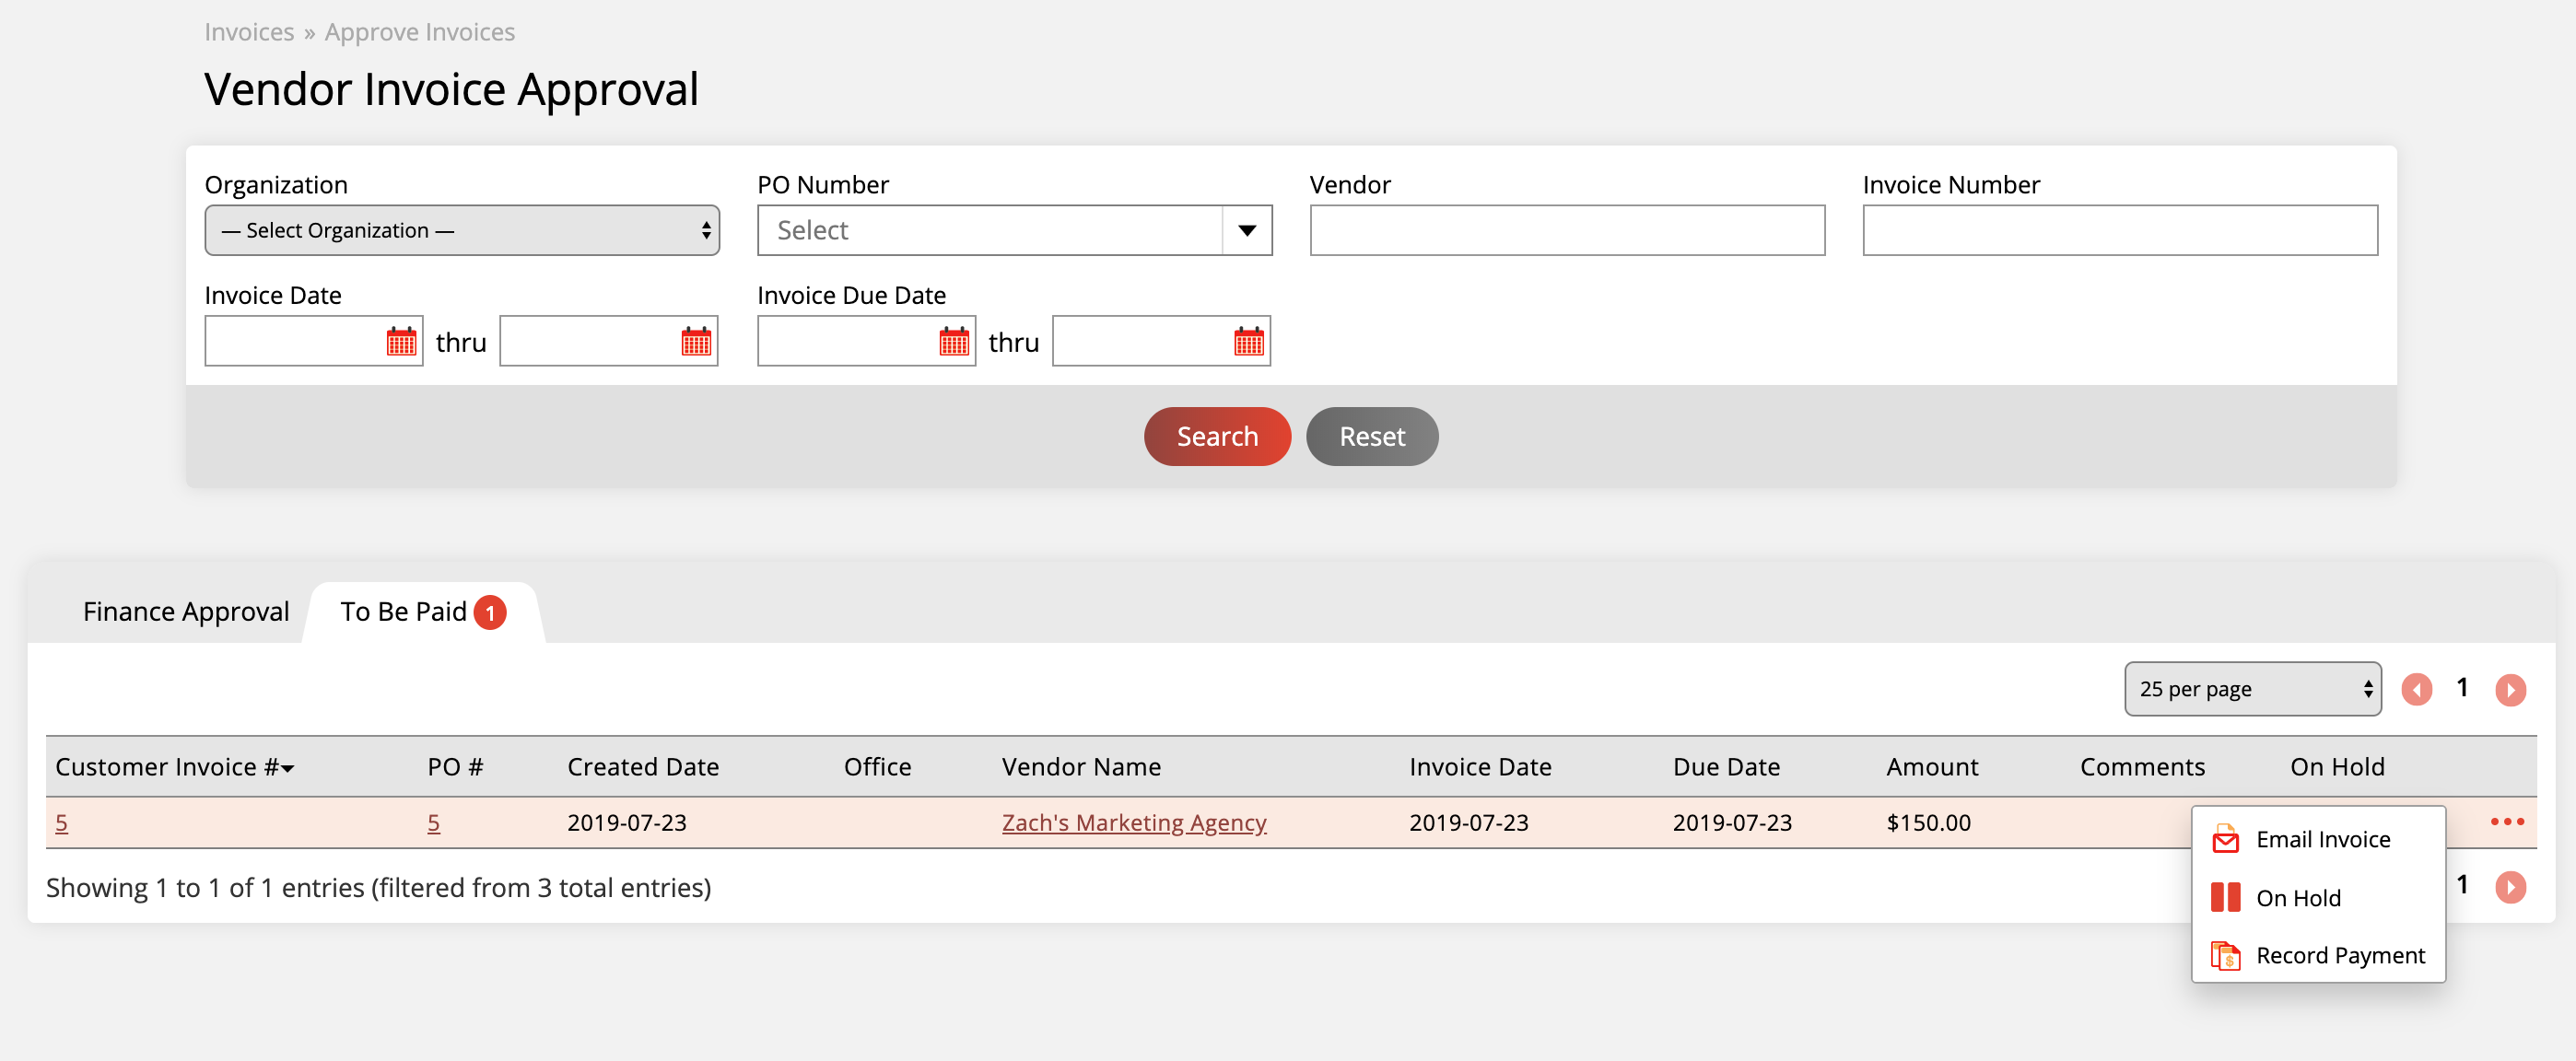Open calendar for Invoice Date start
2576x1061 pixels.
click(401, 341)
